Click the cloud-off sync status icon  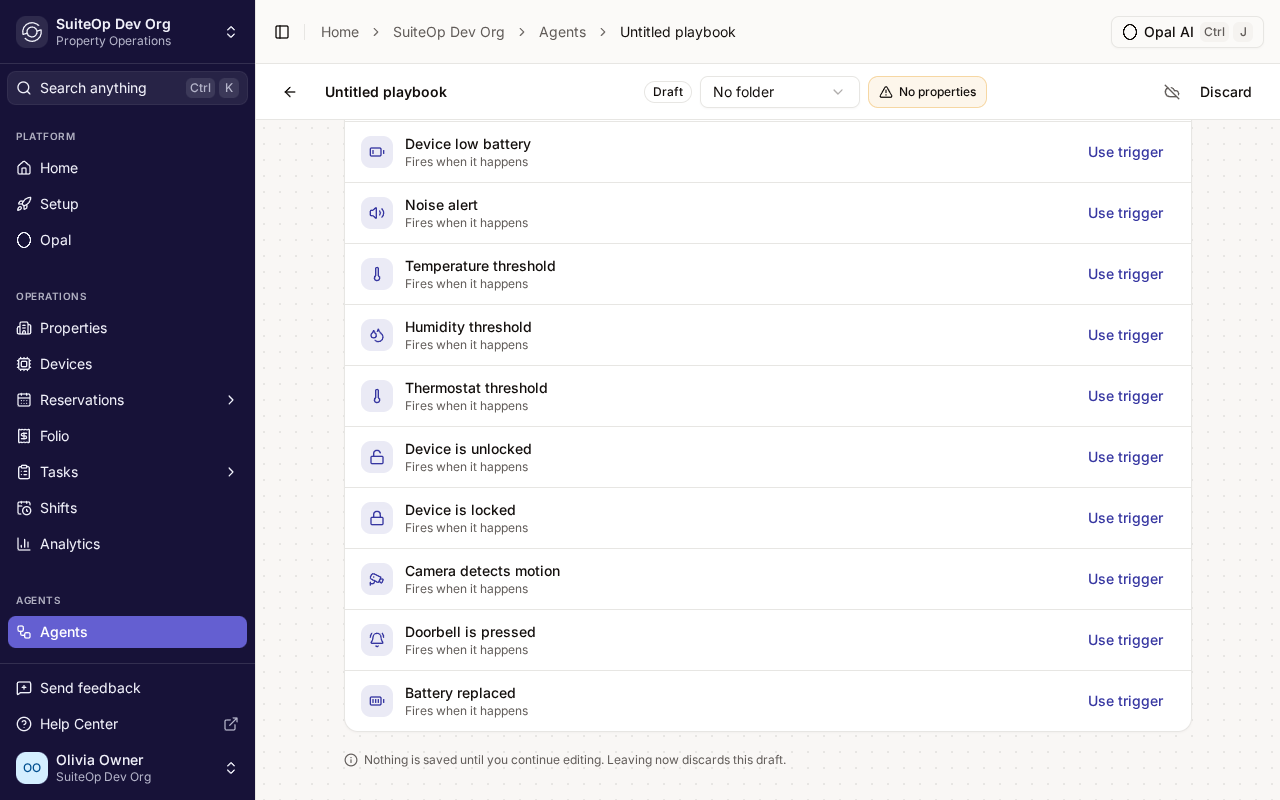tap(1172, 92)
